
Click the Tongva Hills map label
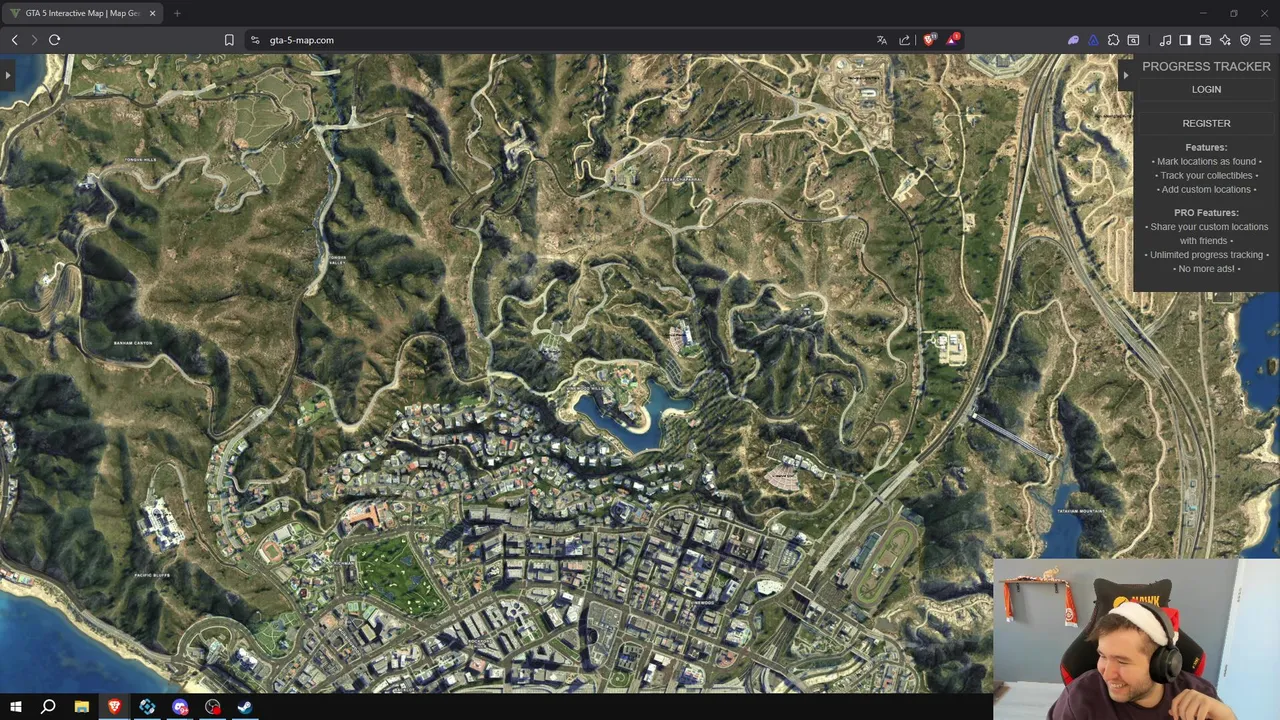tap(140, 160)
